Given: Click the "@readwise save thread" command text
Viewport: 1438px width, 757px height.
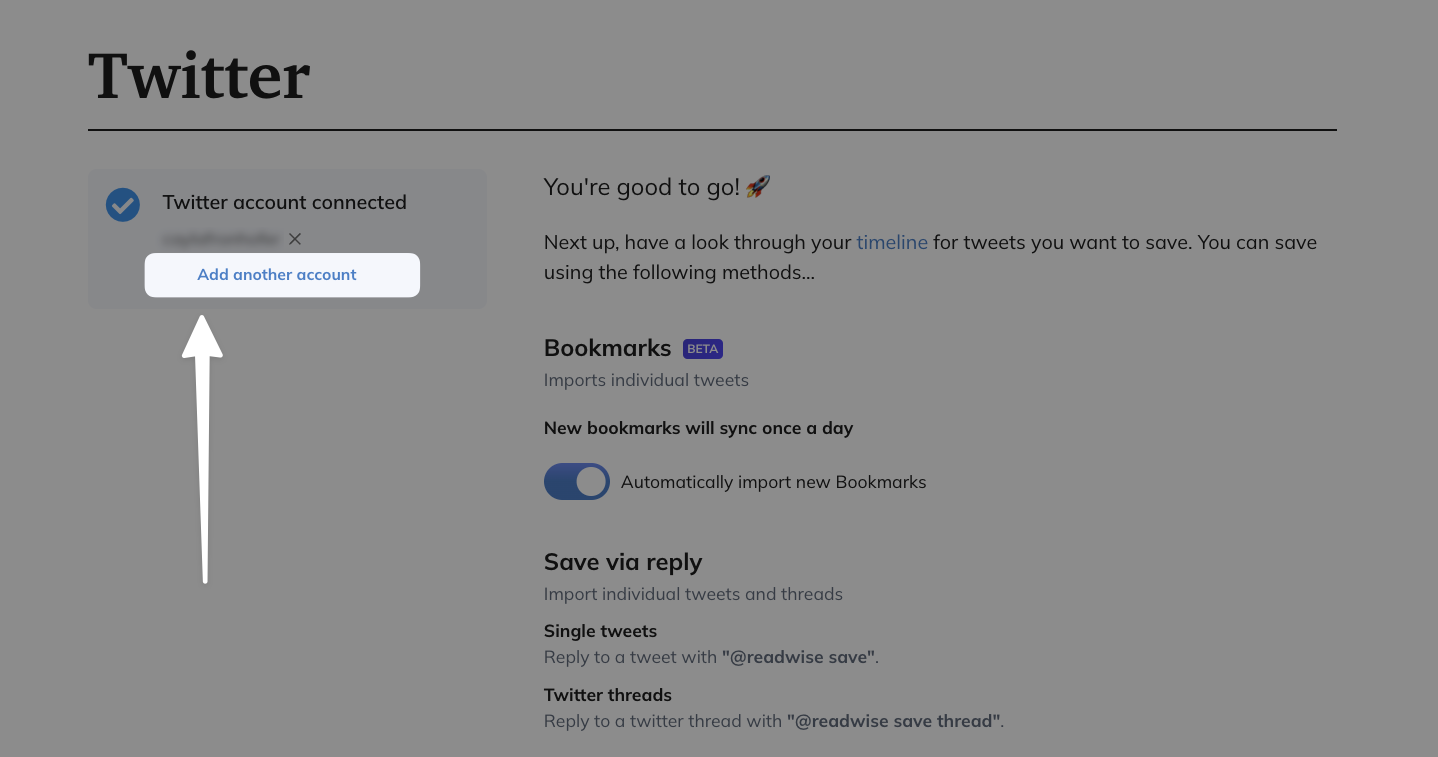Looking at the screenshot, I should coord(894,721).
